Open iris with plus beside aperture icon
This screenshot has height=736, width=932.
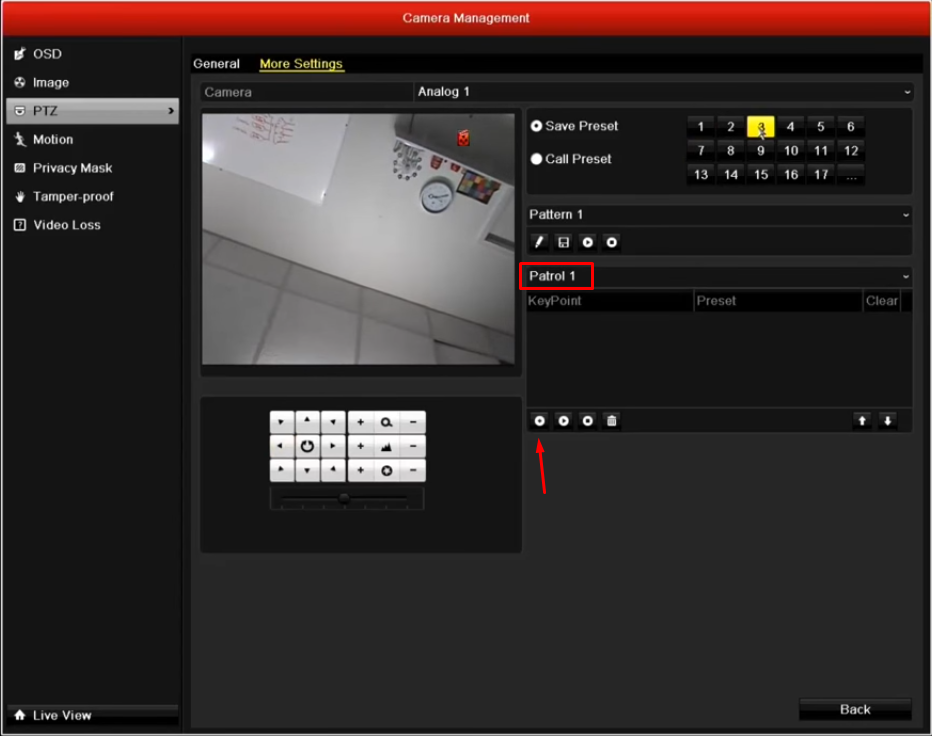point(360,470)
